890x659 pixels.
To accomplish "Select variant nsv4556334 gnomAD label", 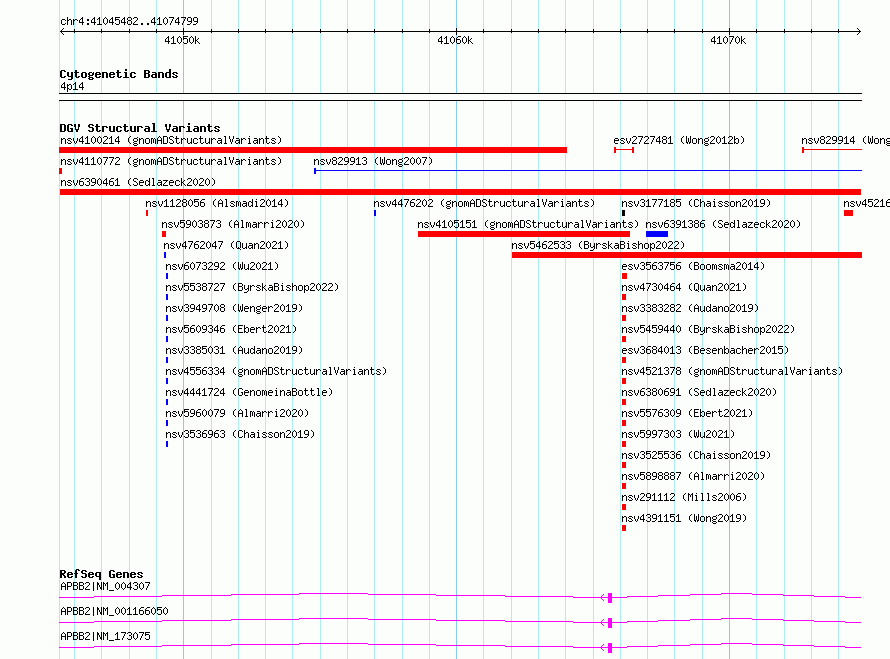I will pyautogui.click(x=276, y=371).
